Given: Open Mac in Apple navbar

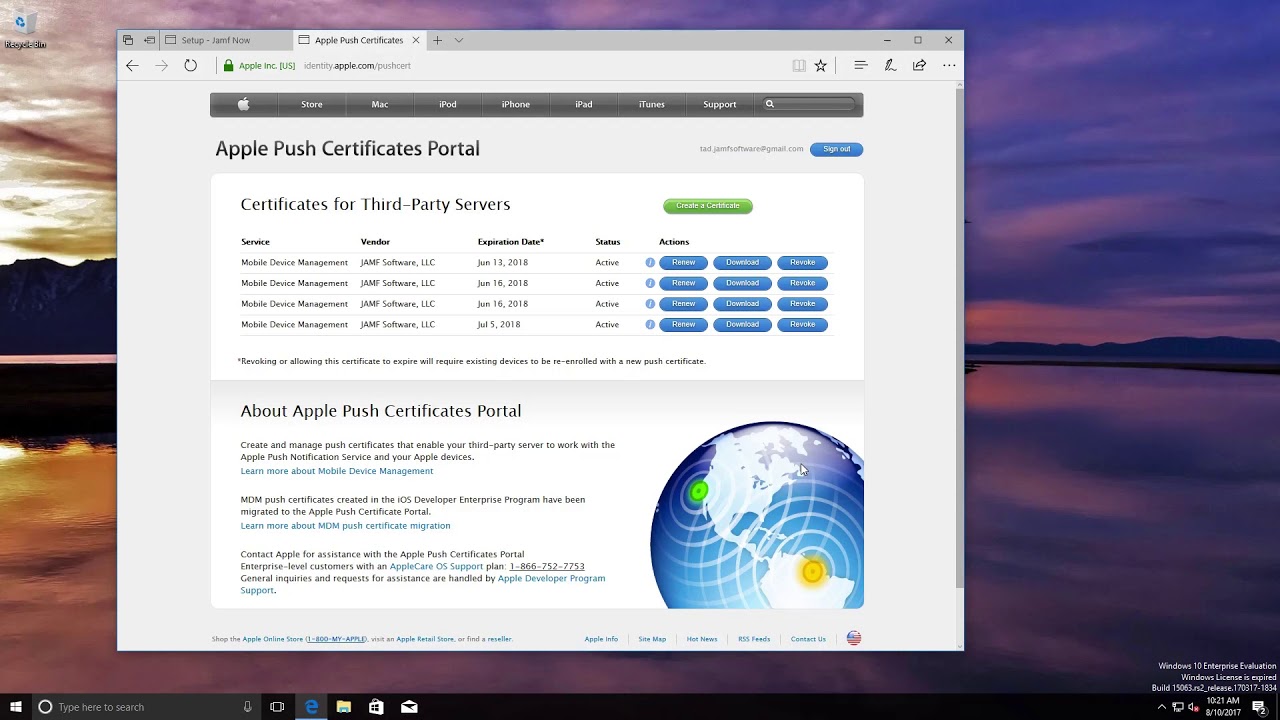Looking at the screenshot, I should [380, 104].
